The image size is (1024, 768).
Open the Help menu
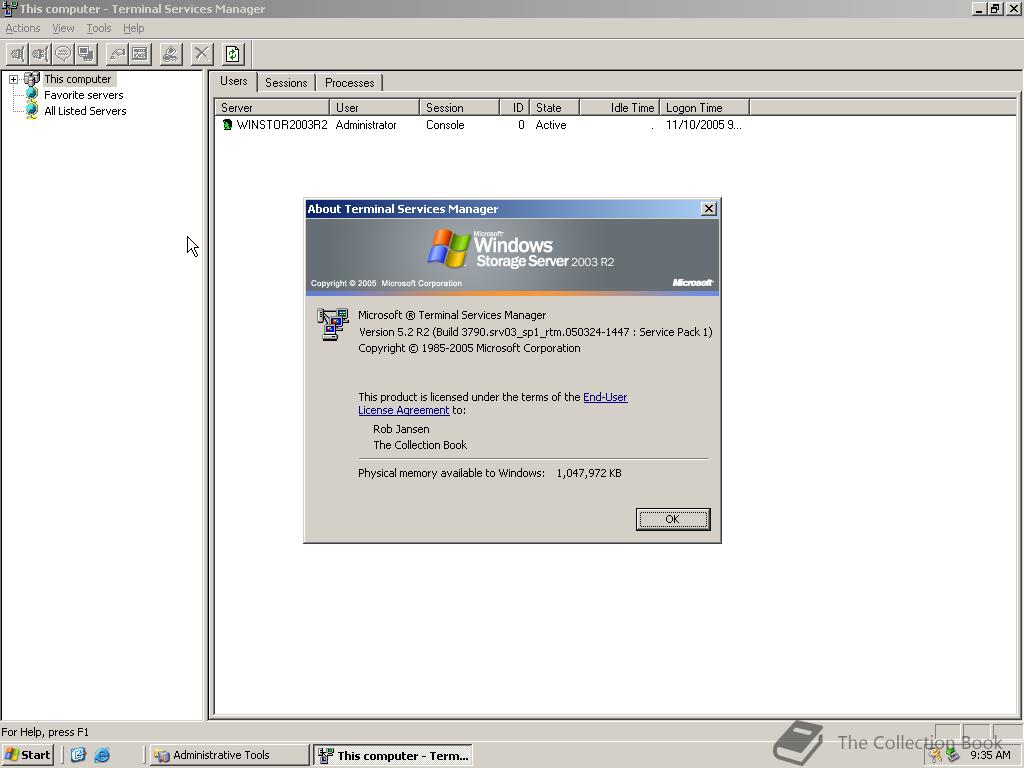click(x=133, y=28)
